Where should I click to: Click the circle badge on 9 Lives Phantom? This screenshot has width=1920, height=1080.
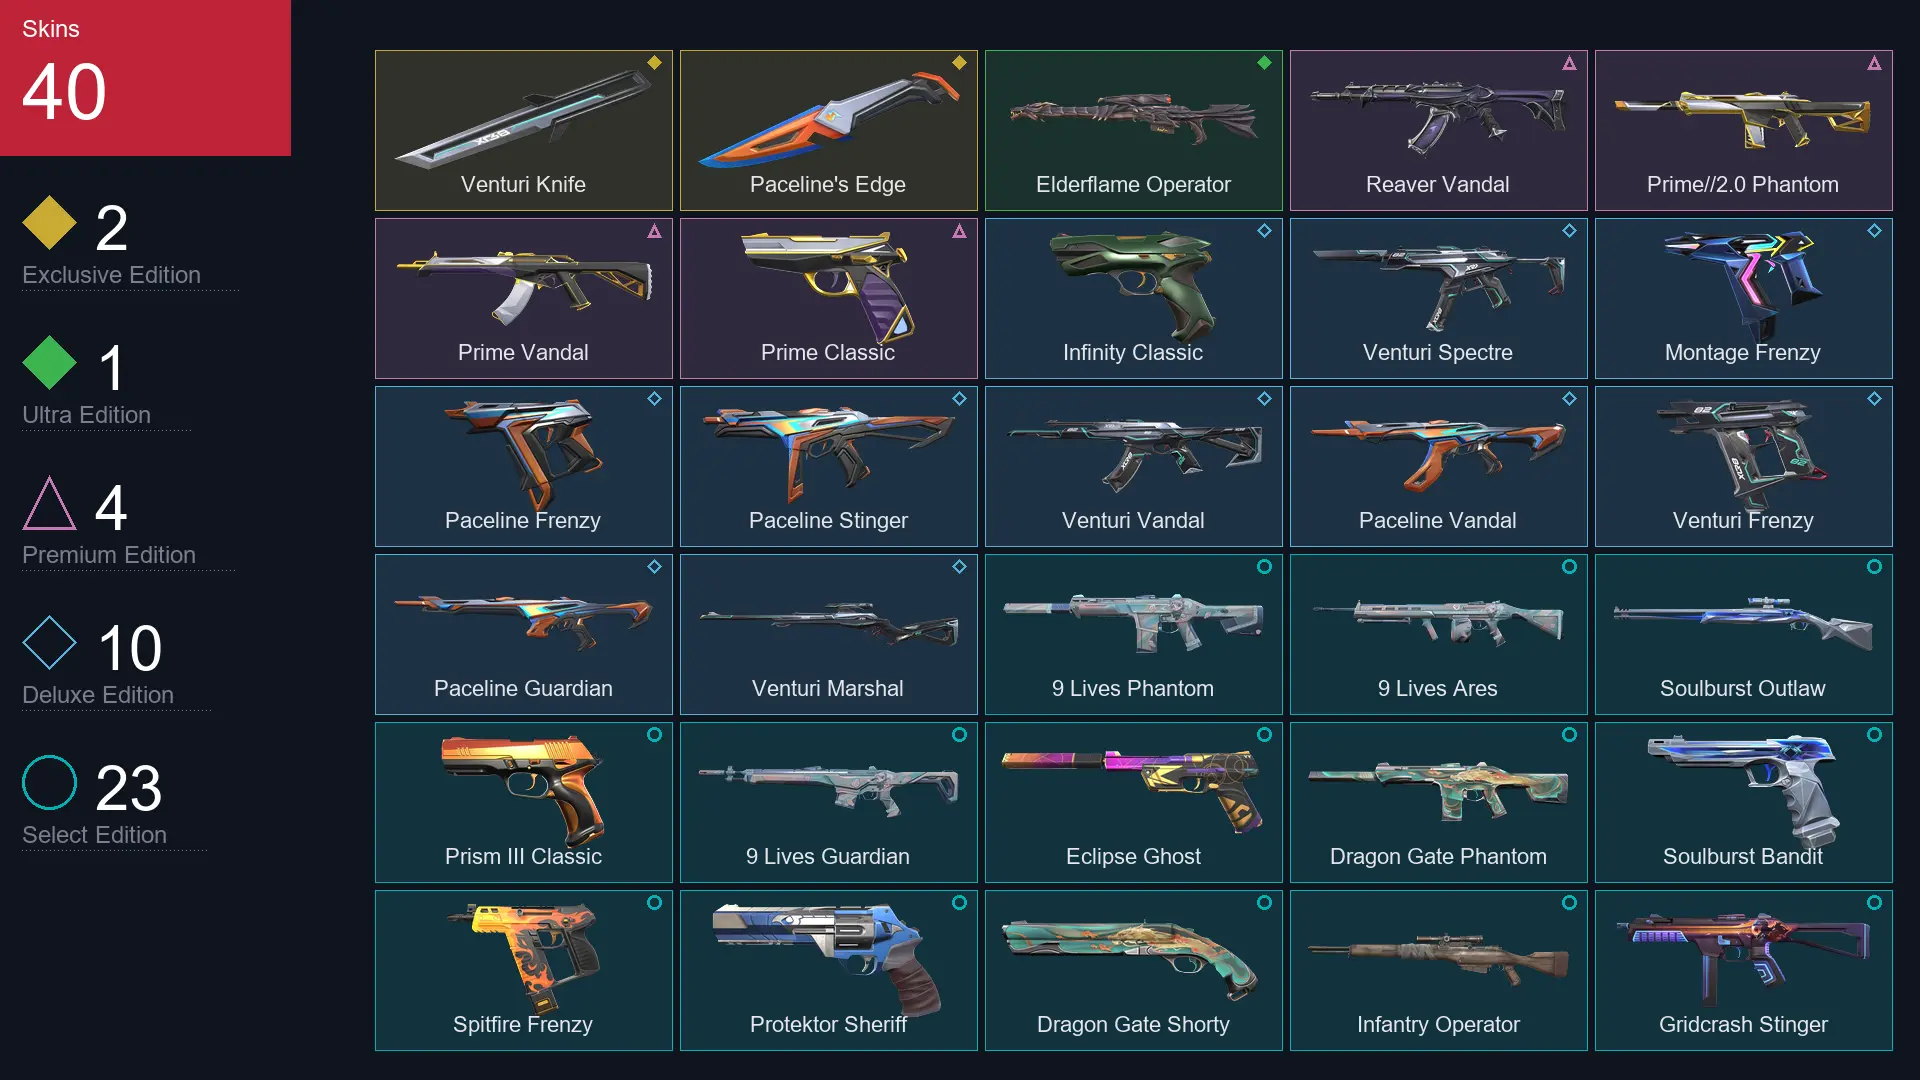1264,567
